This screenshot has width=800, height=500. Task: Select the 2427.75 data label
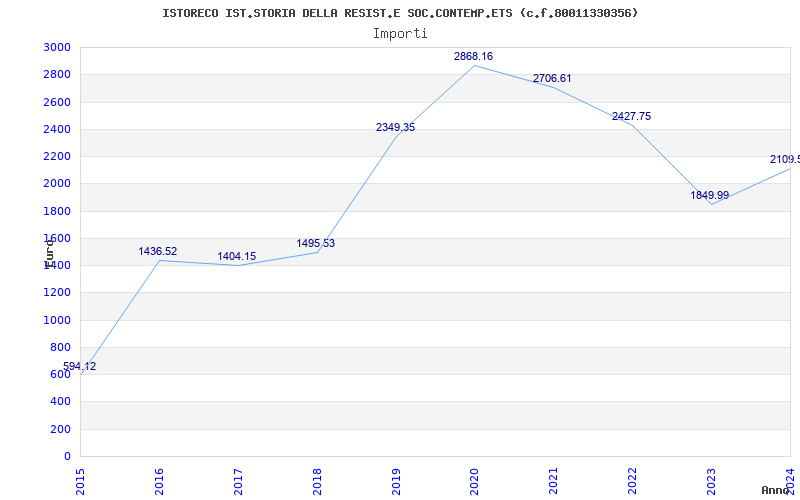click(x=632, y=116)
